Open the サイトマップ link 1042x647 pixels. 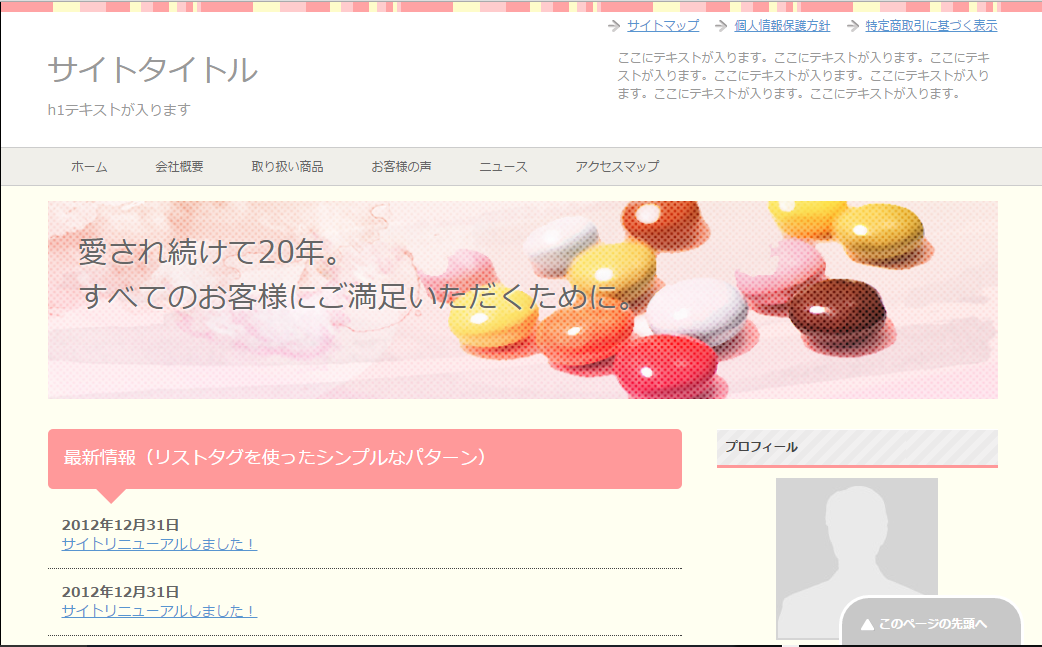663,26
